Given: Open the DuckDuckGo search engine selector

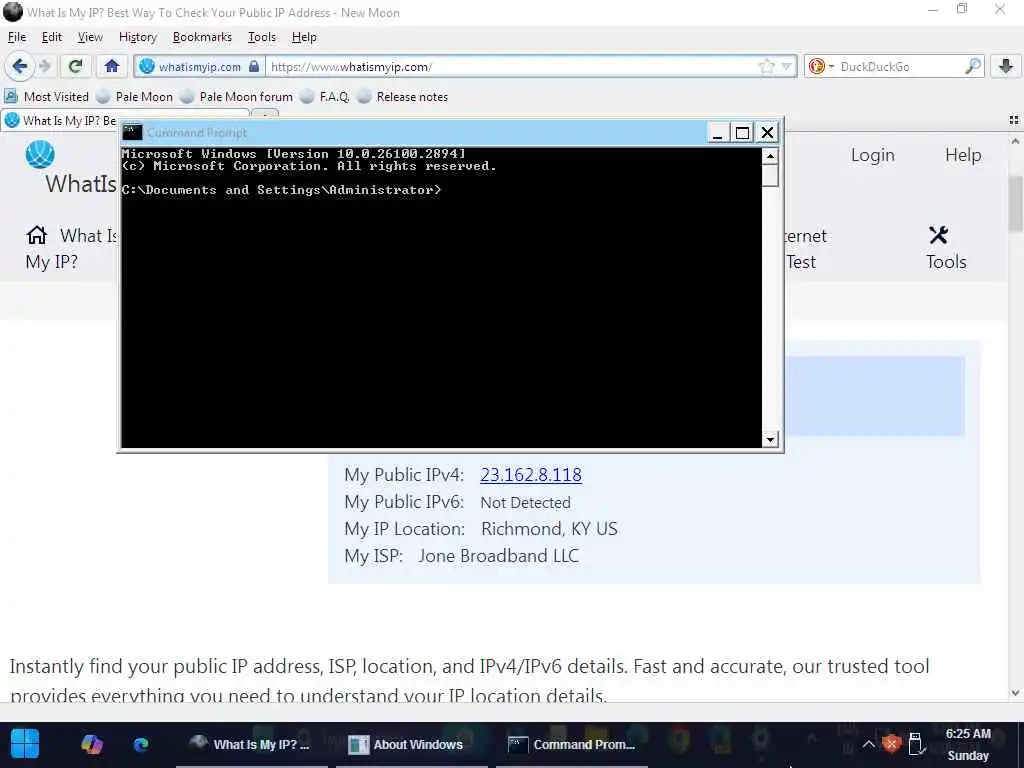Looking at the screenshot, I should pos(821,66).
